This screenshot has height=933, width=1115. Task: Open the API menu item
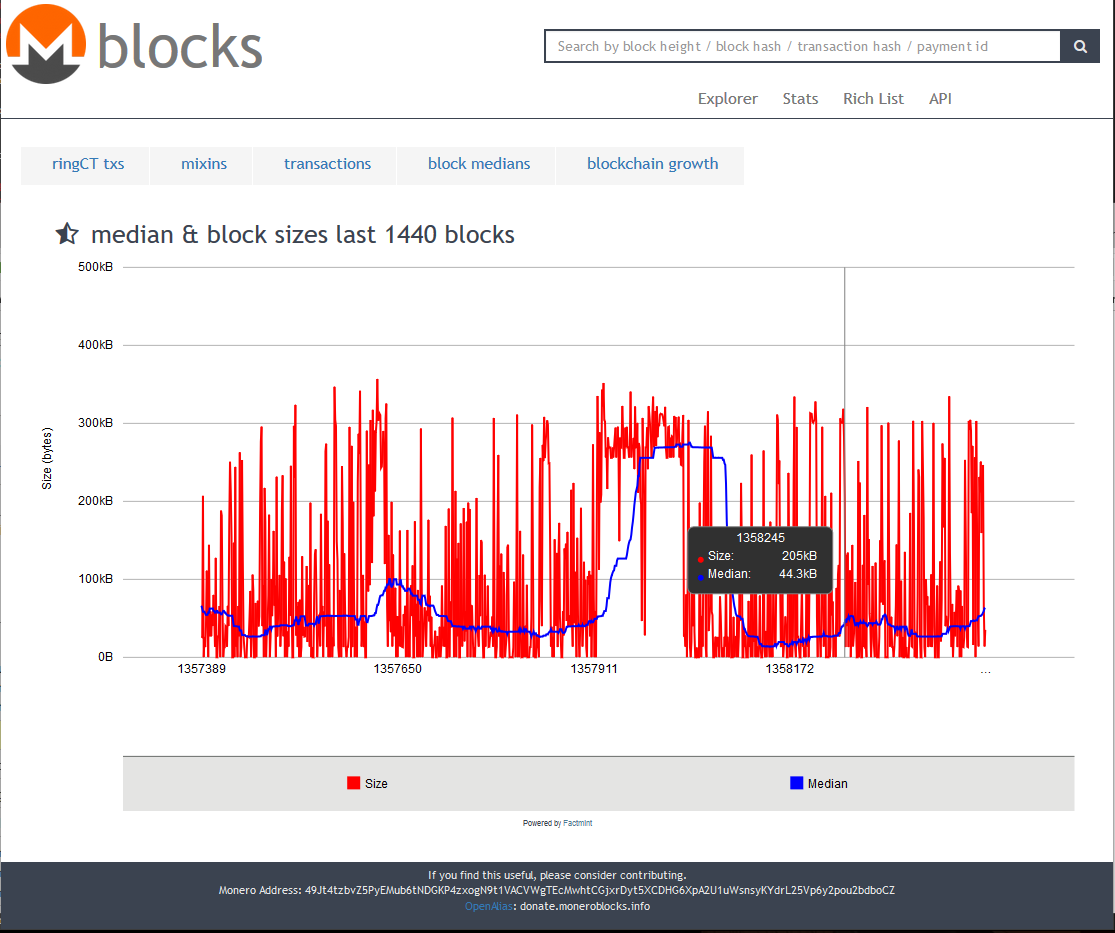click(940, 99)
